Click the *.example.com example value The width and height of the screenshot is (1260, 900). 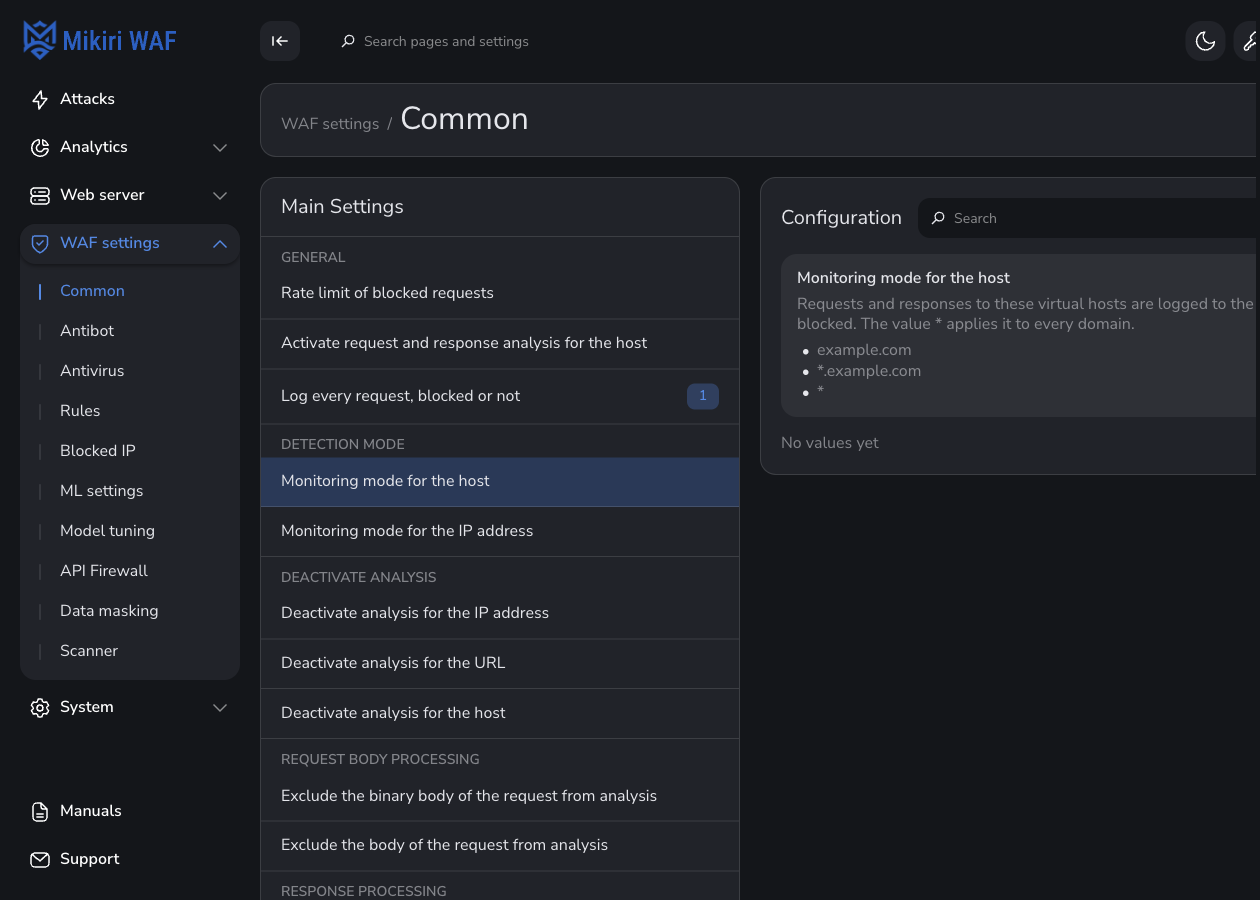point(869,371)
